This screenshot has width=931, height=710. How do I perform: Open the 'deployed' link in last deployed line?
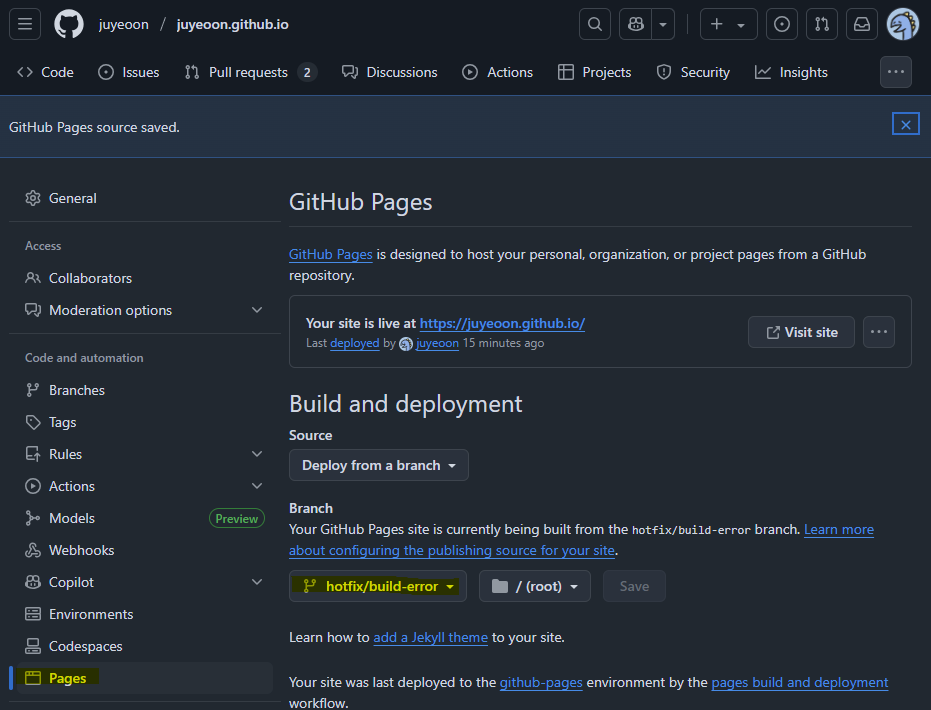tap(354, 343)
